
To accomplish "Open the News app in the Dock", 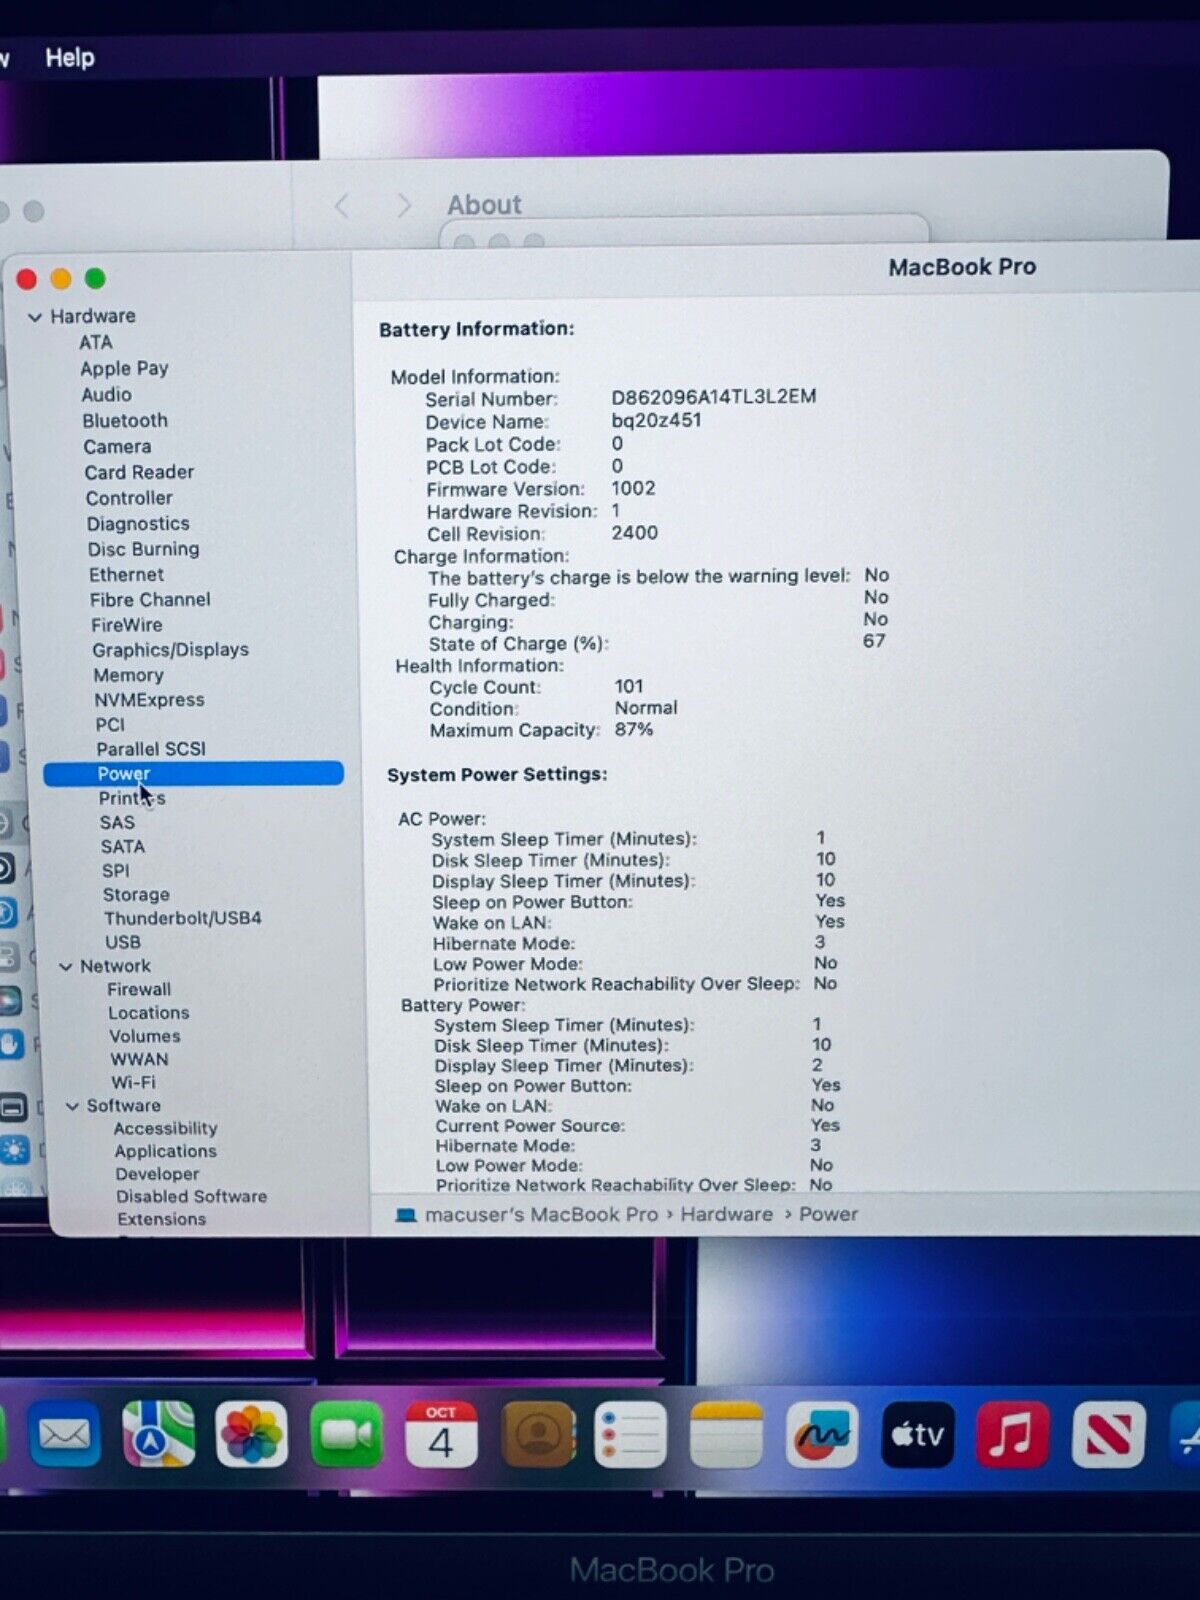I will (1108, 1435).
